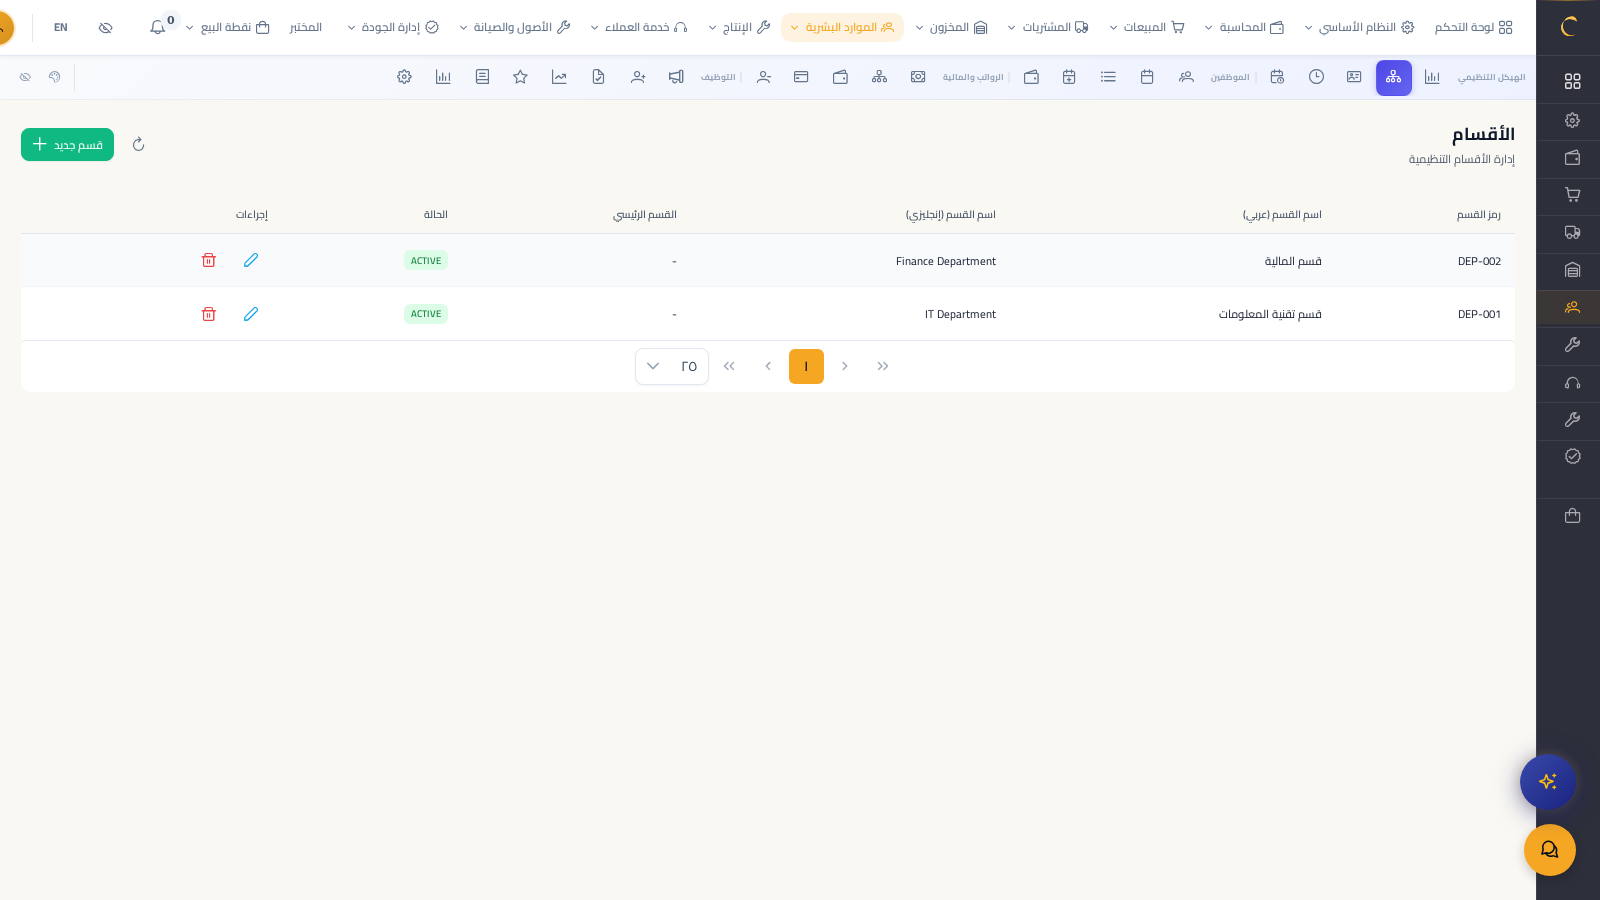Viewport: 1600px width, 900px height.
Task: Open the sparkle AI assistant button
Action: [x=1547, y=782]
